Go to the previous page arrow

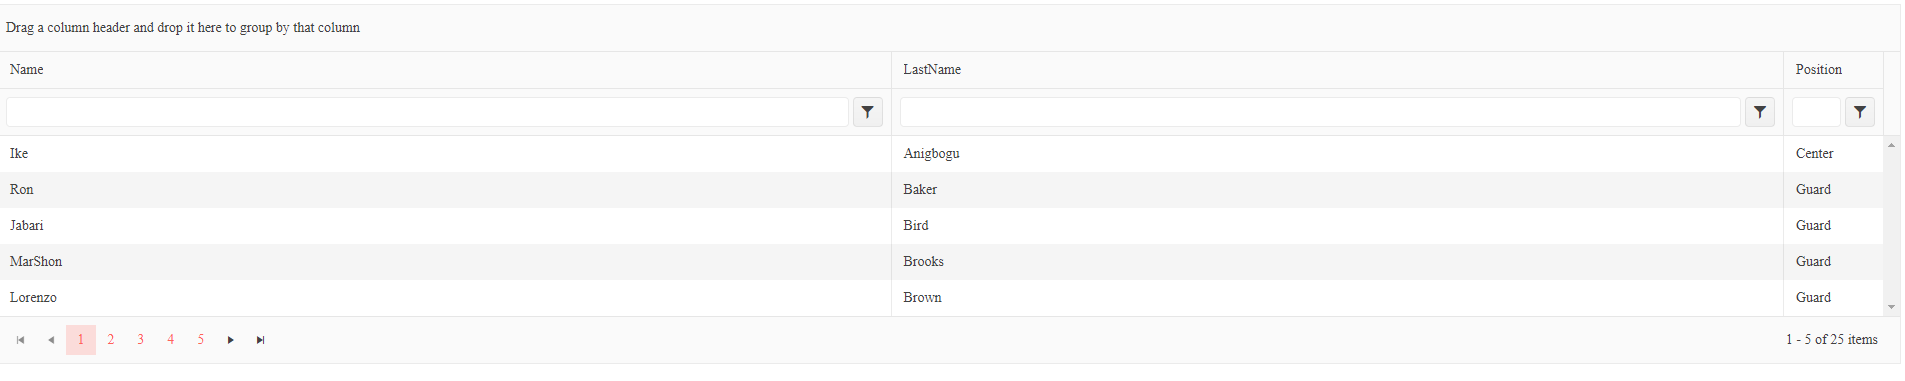[51, 340]
